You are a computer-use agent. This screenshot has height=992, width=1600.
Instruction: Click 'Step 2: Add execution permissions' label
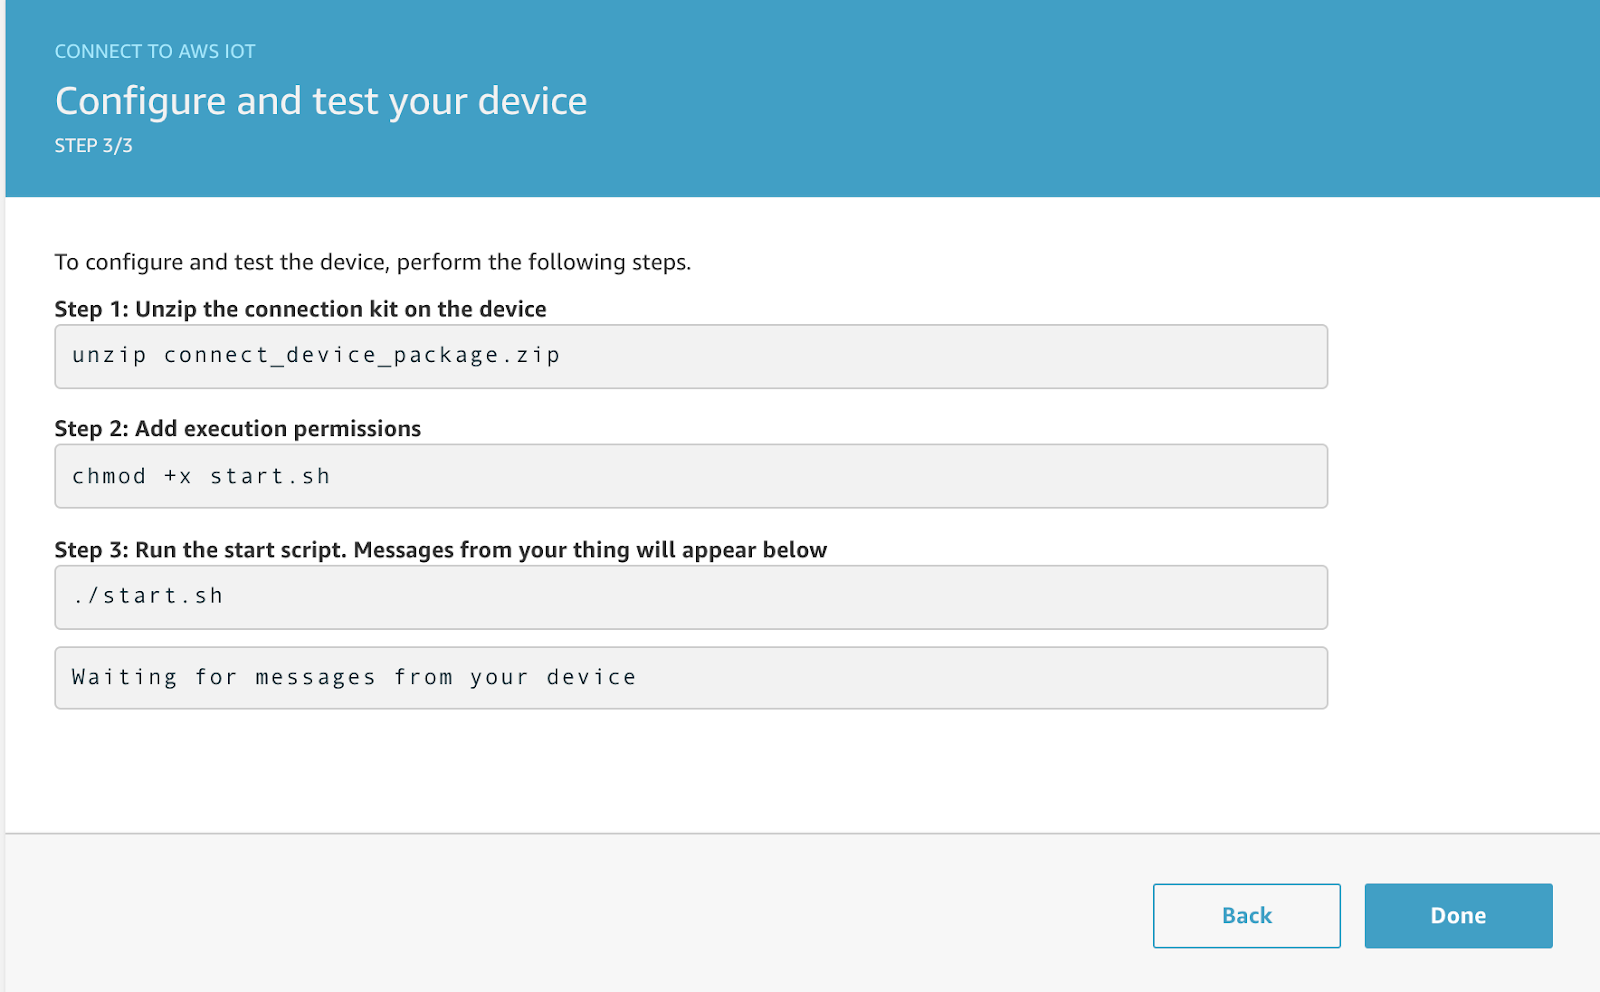coord(238,429)
